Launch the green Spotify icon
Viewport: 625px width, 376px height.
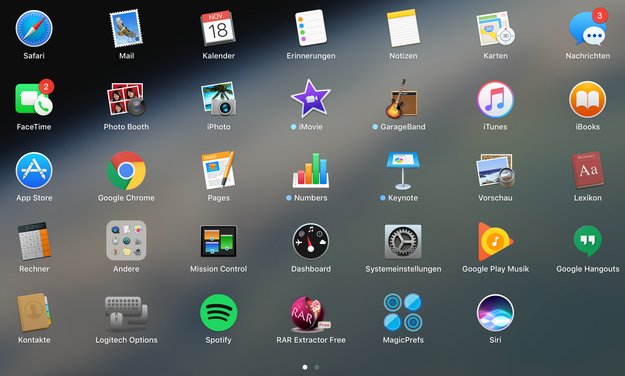coord(218,312)
